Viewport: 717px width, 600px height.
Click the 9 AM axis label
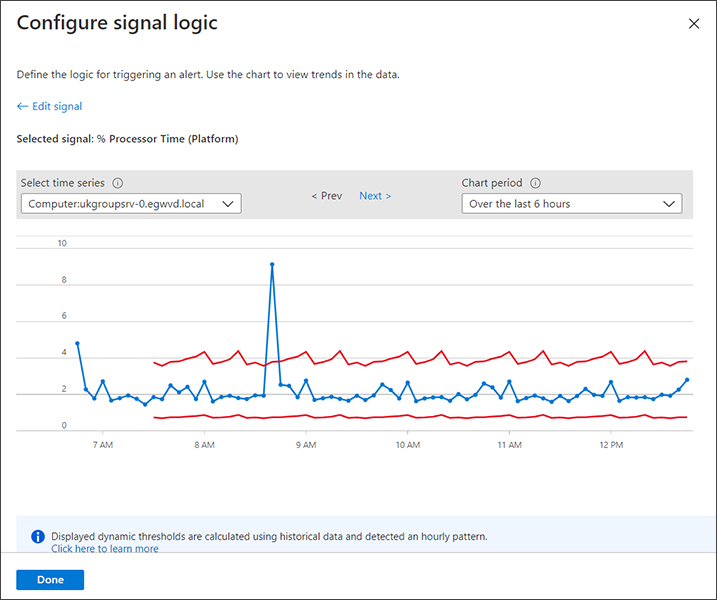pos(306,445)
